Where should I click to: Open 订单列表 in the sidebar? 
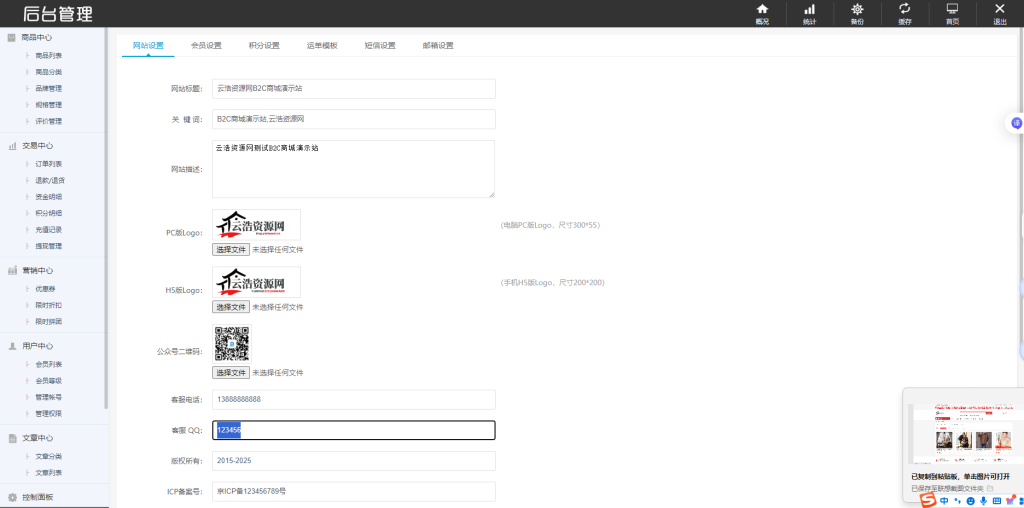point(49,164)
